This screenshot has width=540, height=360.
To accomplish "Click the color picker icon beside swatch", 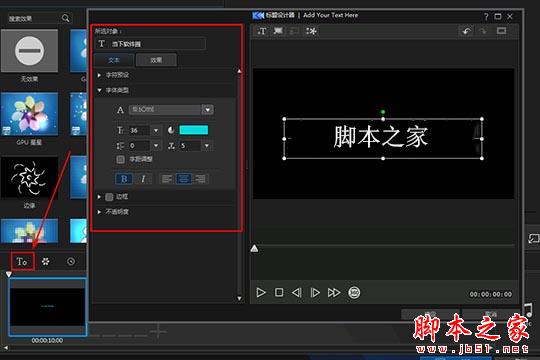I will tap(171, 130).
